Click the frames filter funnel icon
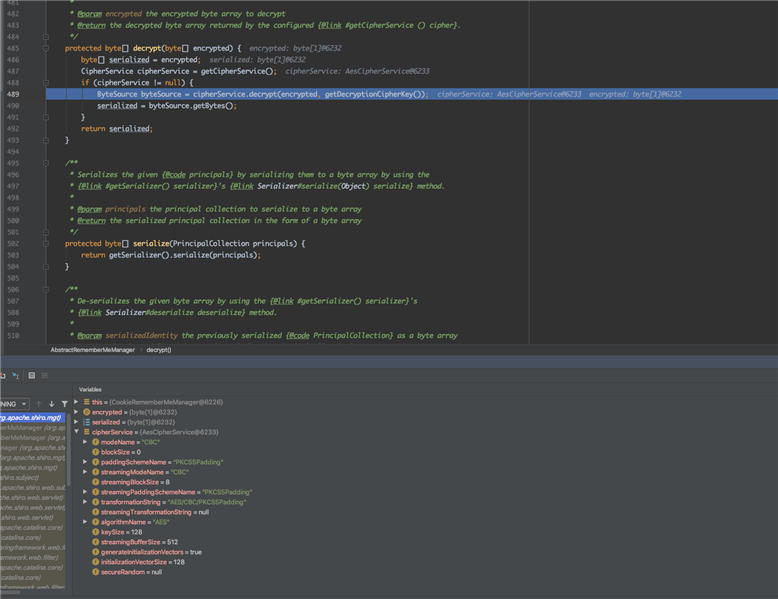 pos(65,404)
